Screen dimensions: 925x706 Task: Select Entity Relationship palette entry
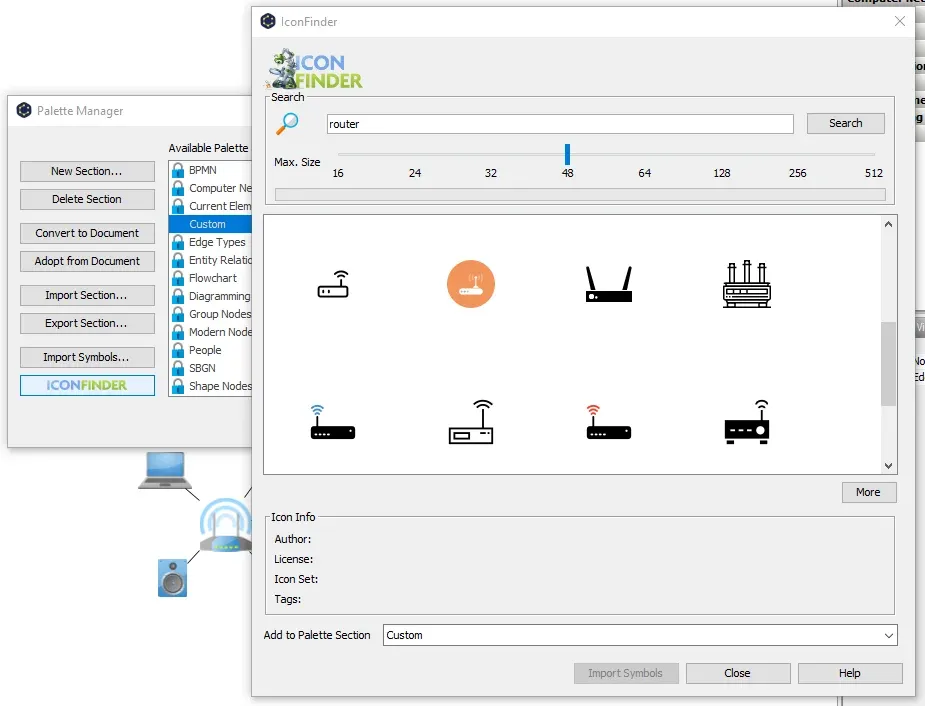(x=210, y=260)
